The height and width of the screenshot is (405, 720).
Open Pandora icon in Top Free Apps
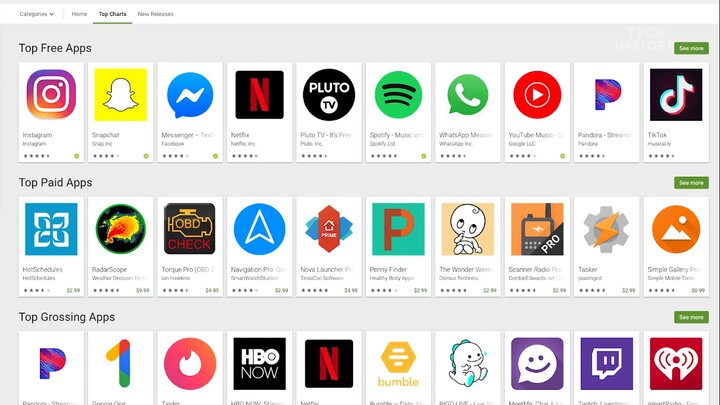click(607, 95)
